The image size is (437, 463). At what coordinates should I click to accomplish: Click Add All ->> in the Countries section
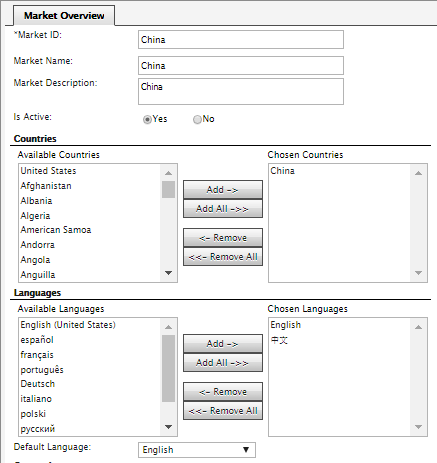pyautogui.click(x=223, y=209)
